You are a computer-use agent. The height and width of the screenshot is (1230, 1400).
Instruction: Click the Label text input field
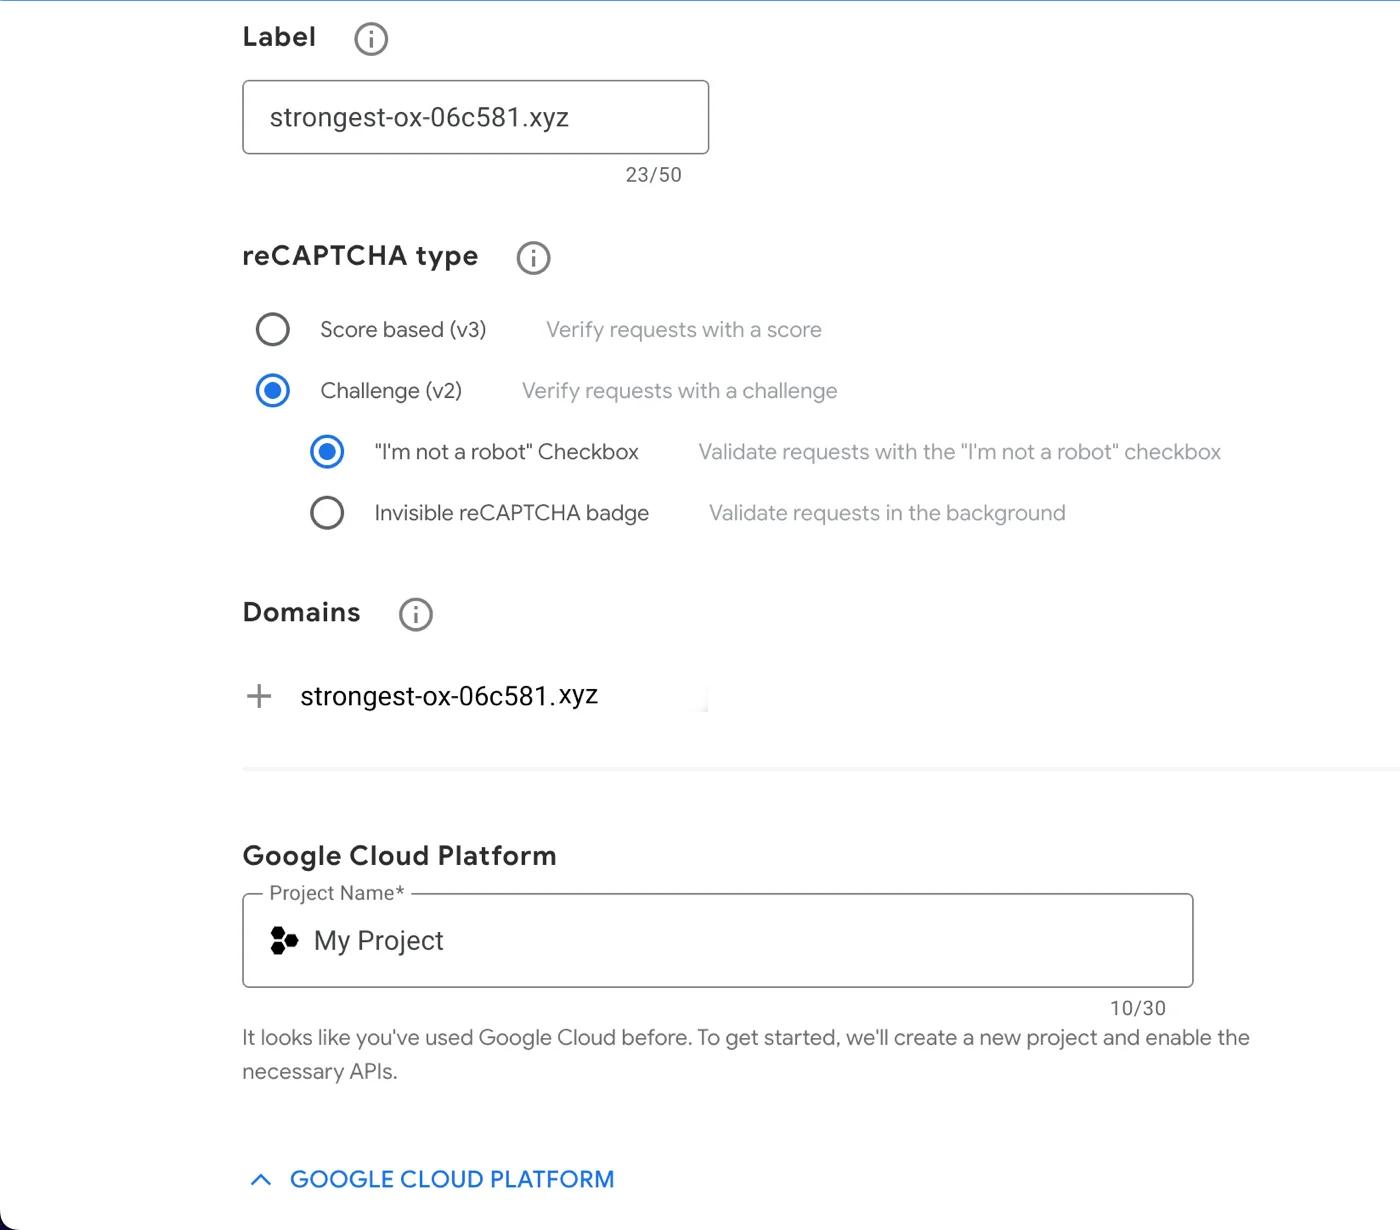[x=476, y=117]
